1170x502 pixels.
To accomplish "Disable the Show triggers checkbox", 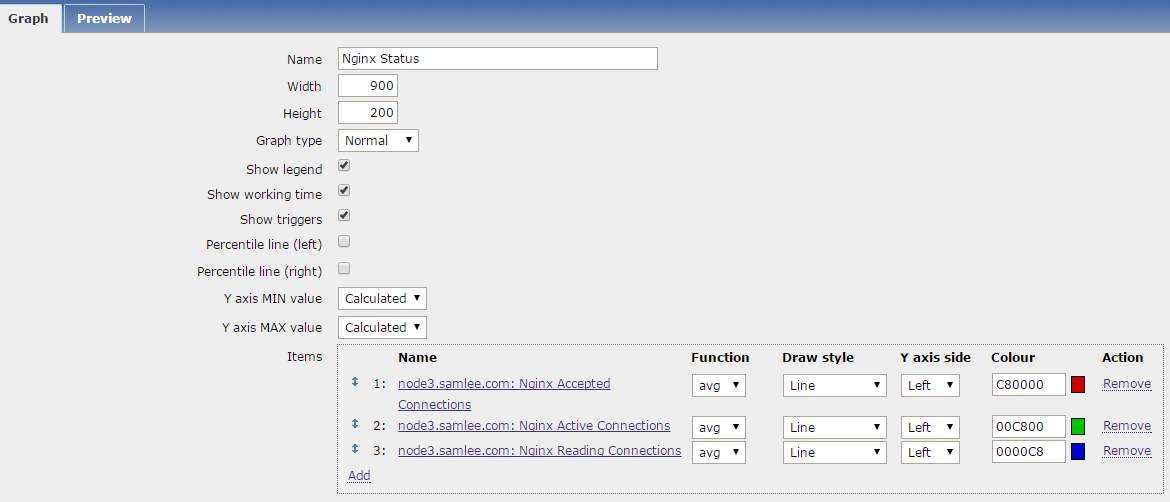I will pyautogui.click(x=344, y=216).
